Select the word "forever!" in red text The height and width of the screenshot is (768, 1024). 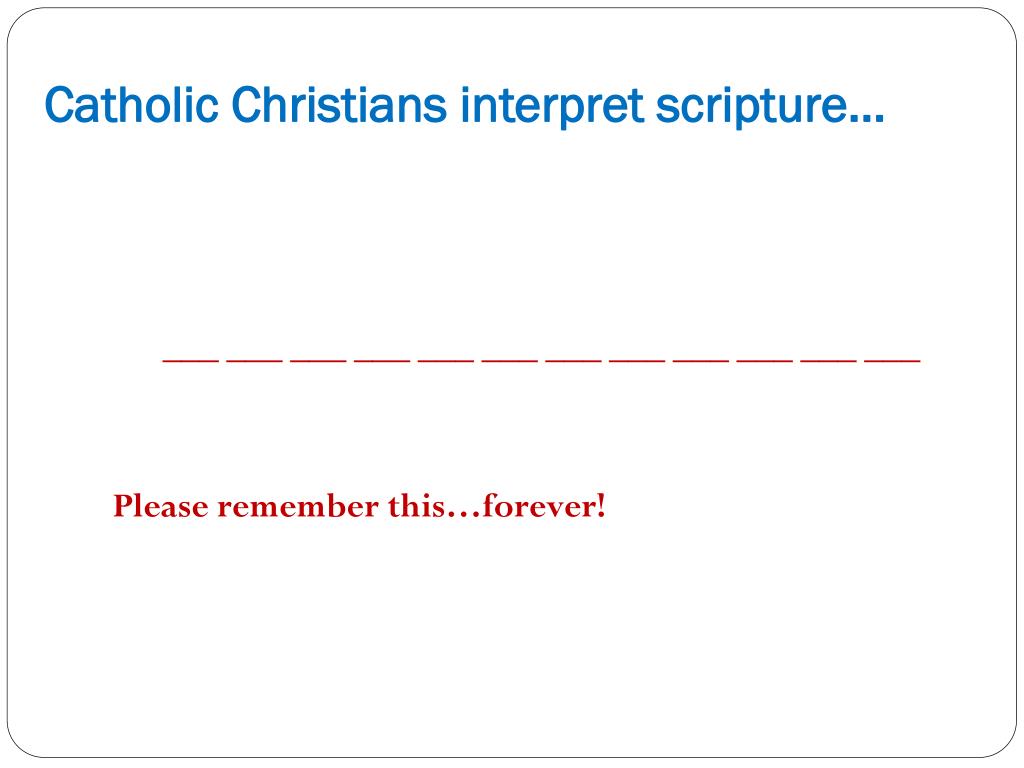pyautogui.click(x=545, y=506)
